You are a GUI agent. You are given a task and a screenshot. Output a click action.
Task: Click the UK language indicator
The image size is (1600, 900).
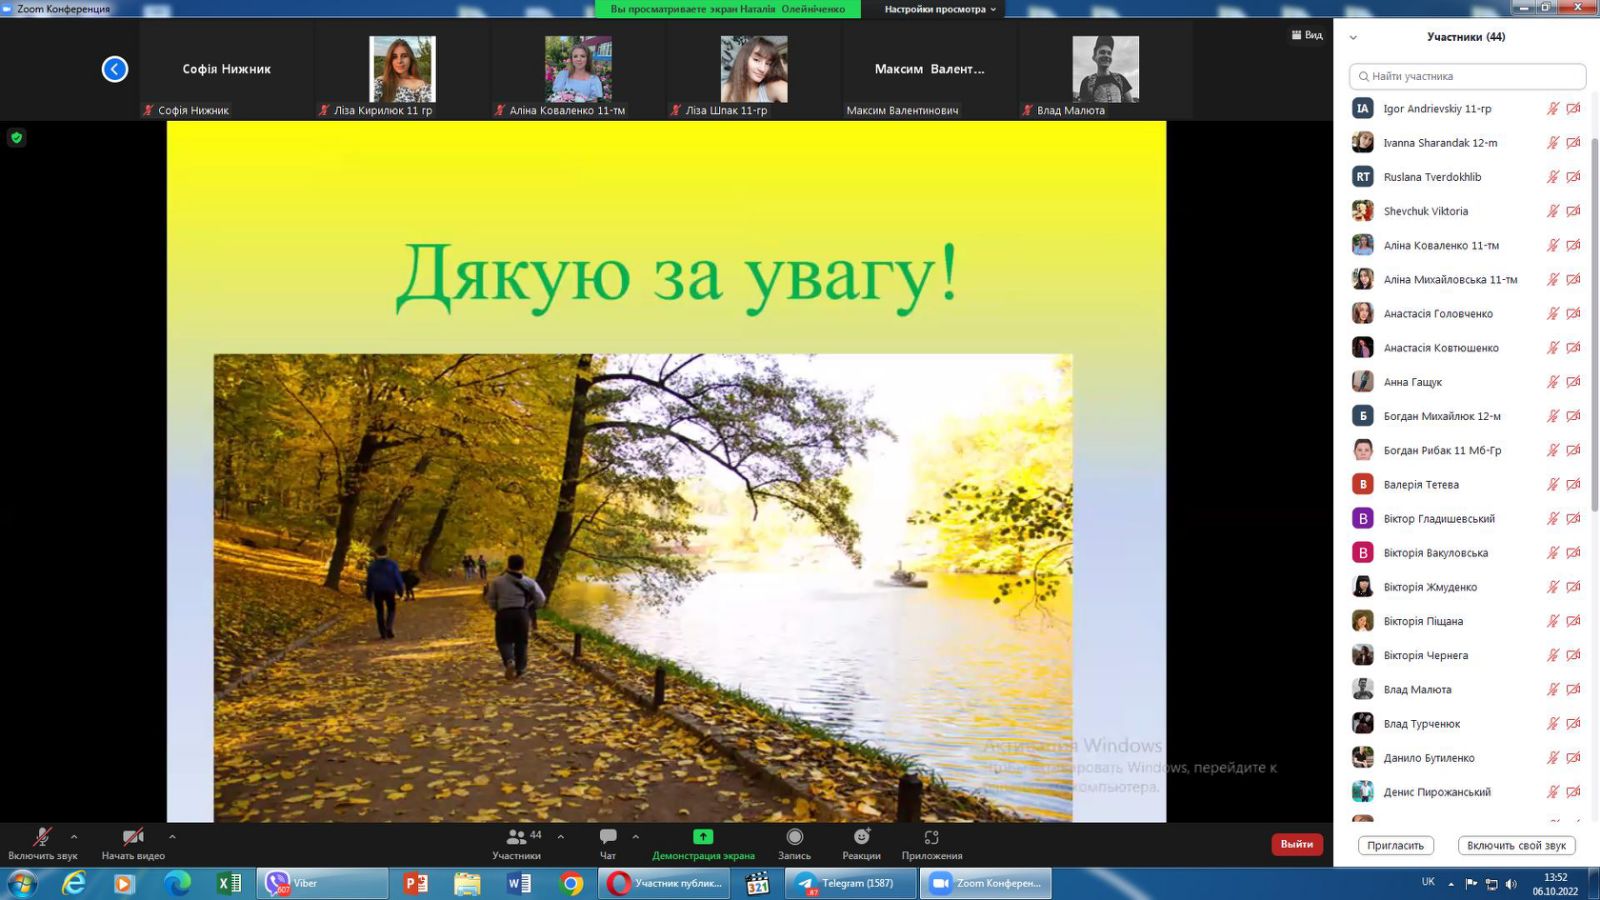click(x=1428, y=882)
